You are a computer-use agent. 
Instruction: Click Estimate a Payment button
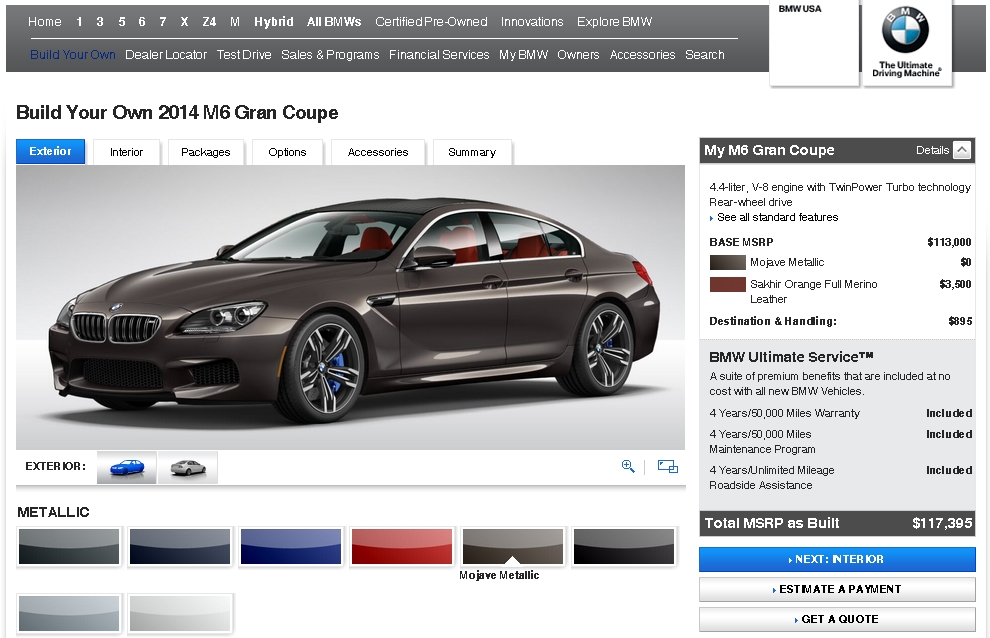point(837,589)
